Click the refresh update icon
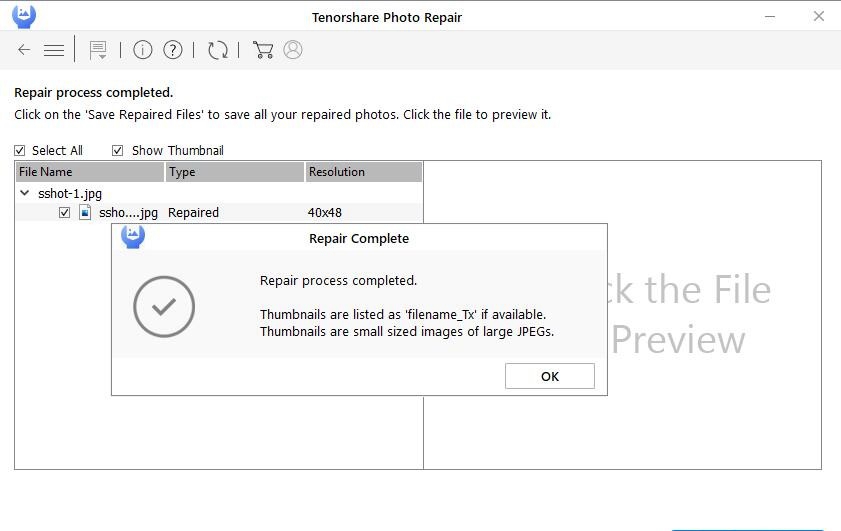 click(x=218, y=50)
